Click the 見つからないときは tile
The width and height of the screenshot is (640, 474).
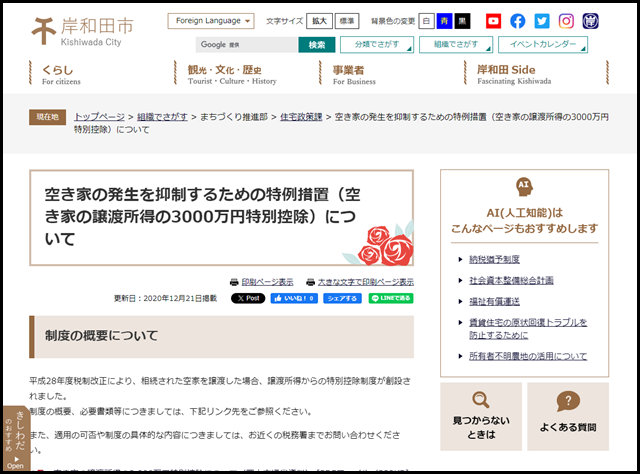pos(481,416)
